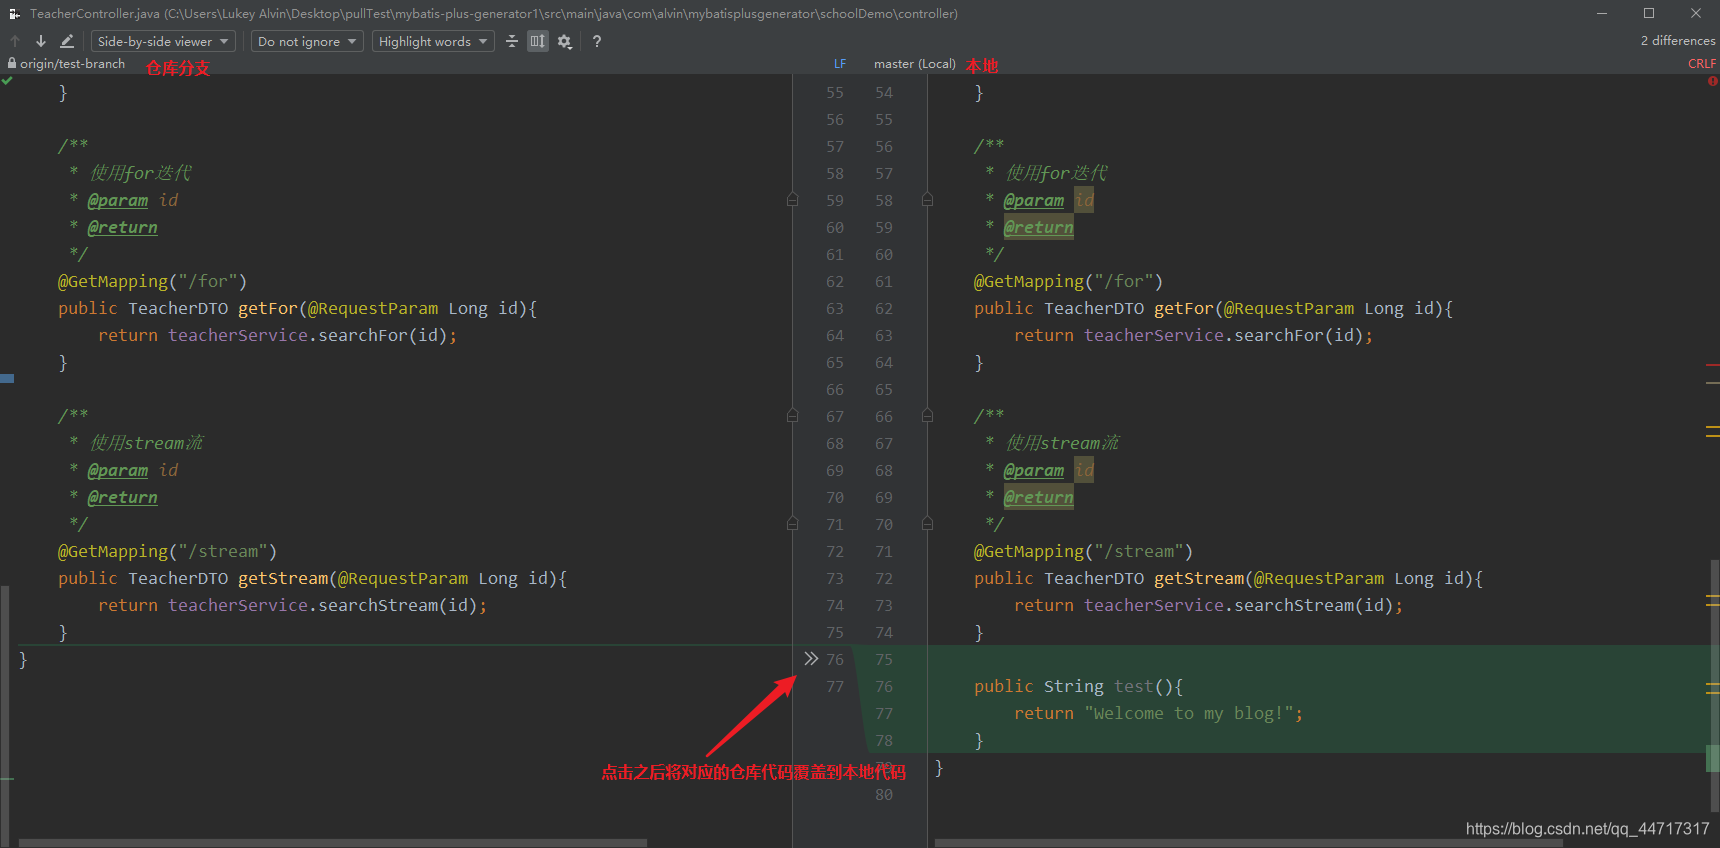Open the help question mark
The image size is (1720, 848).
tap(597, 41)
